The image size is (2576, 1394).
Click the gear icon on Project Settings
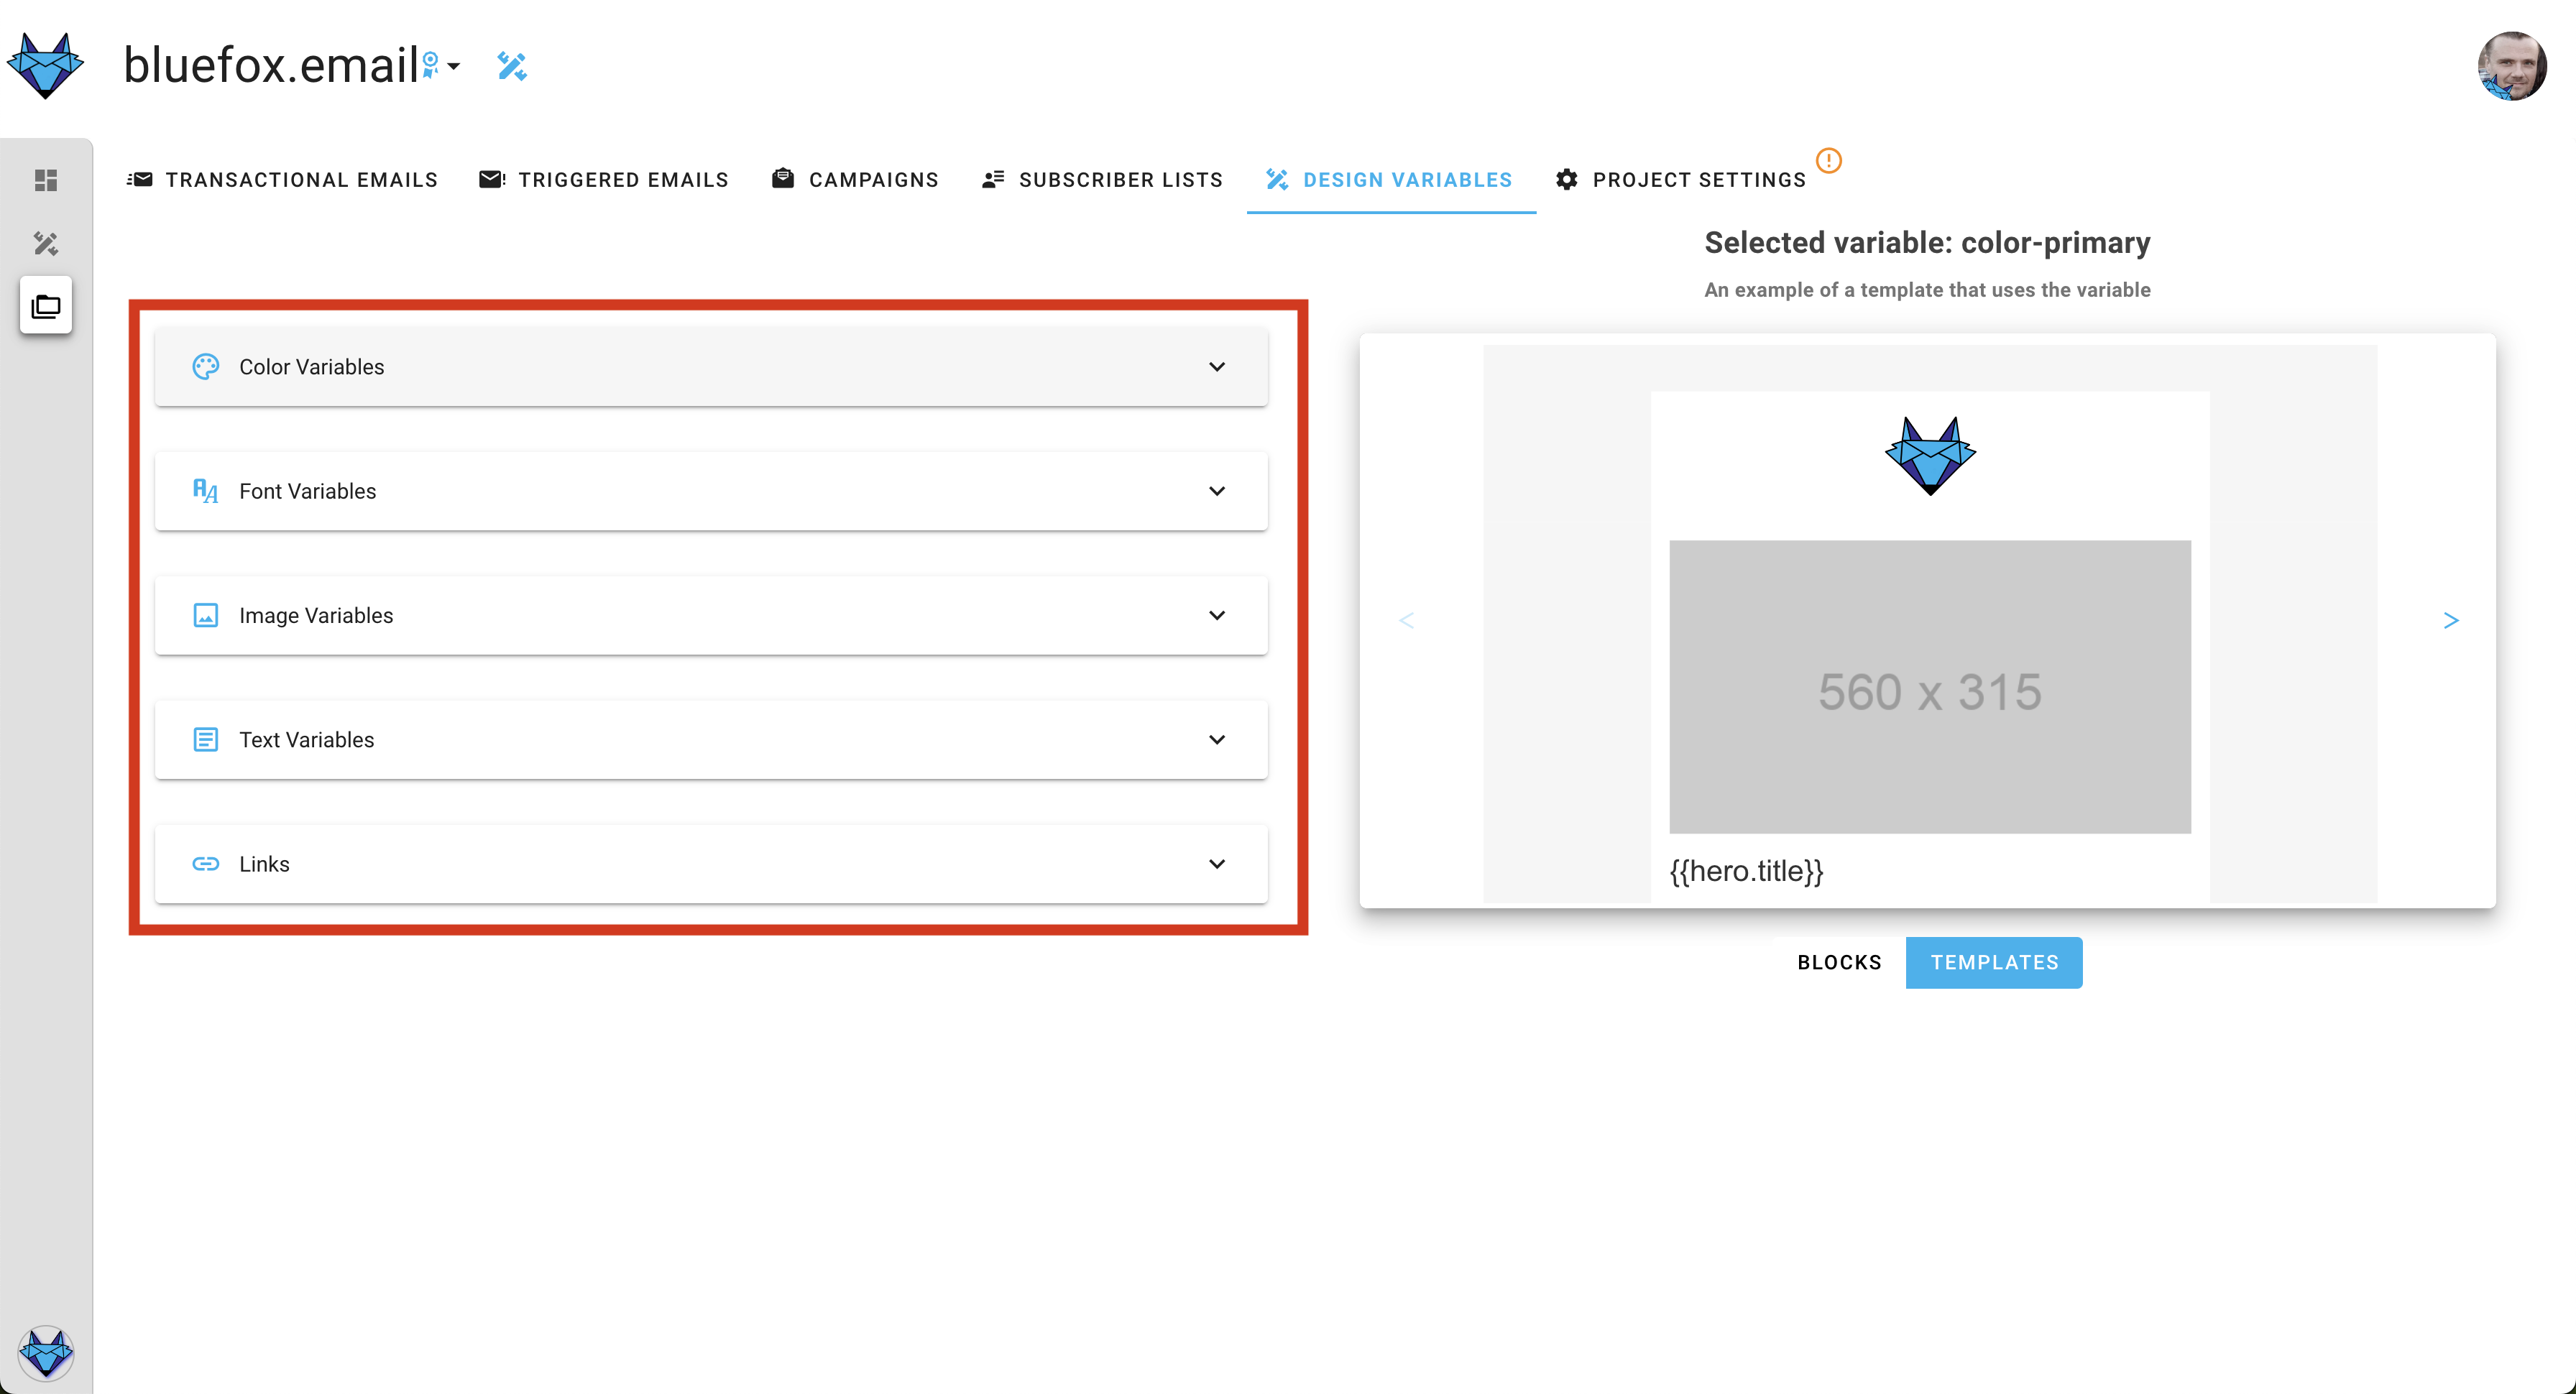point(1567,179)
